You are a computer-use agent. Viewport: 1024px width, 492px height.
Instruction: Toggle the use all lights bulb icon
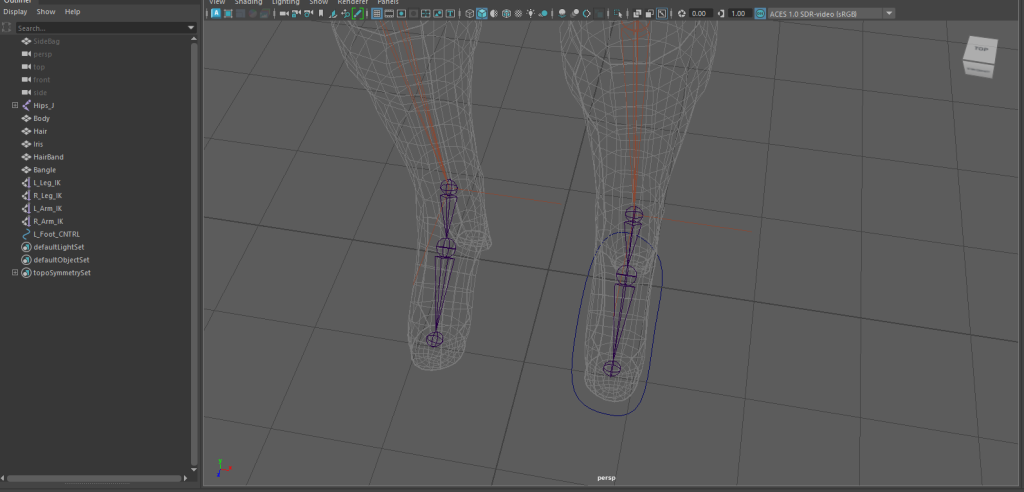pos(531,14)
